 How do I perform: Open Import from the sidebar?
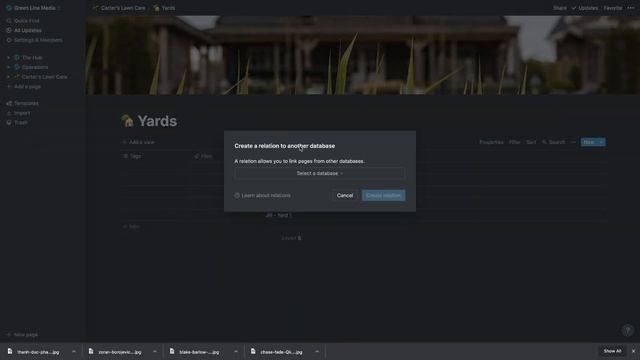22,113
